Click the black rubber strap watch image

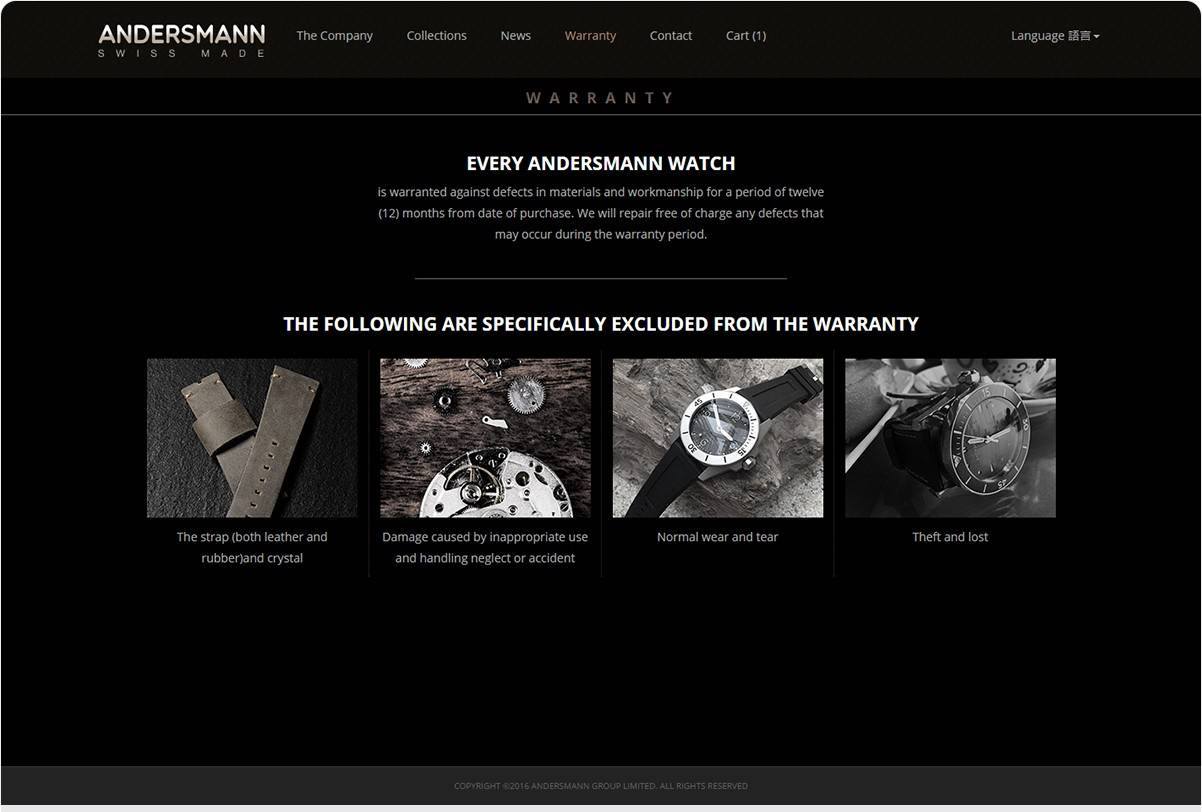point(718,438)
